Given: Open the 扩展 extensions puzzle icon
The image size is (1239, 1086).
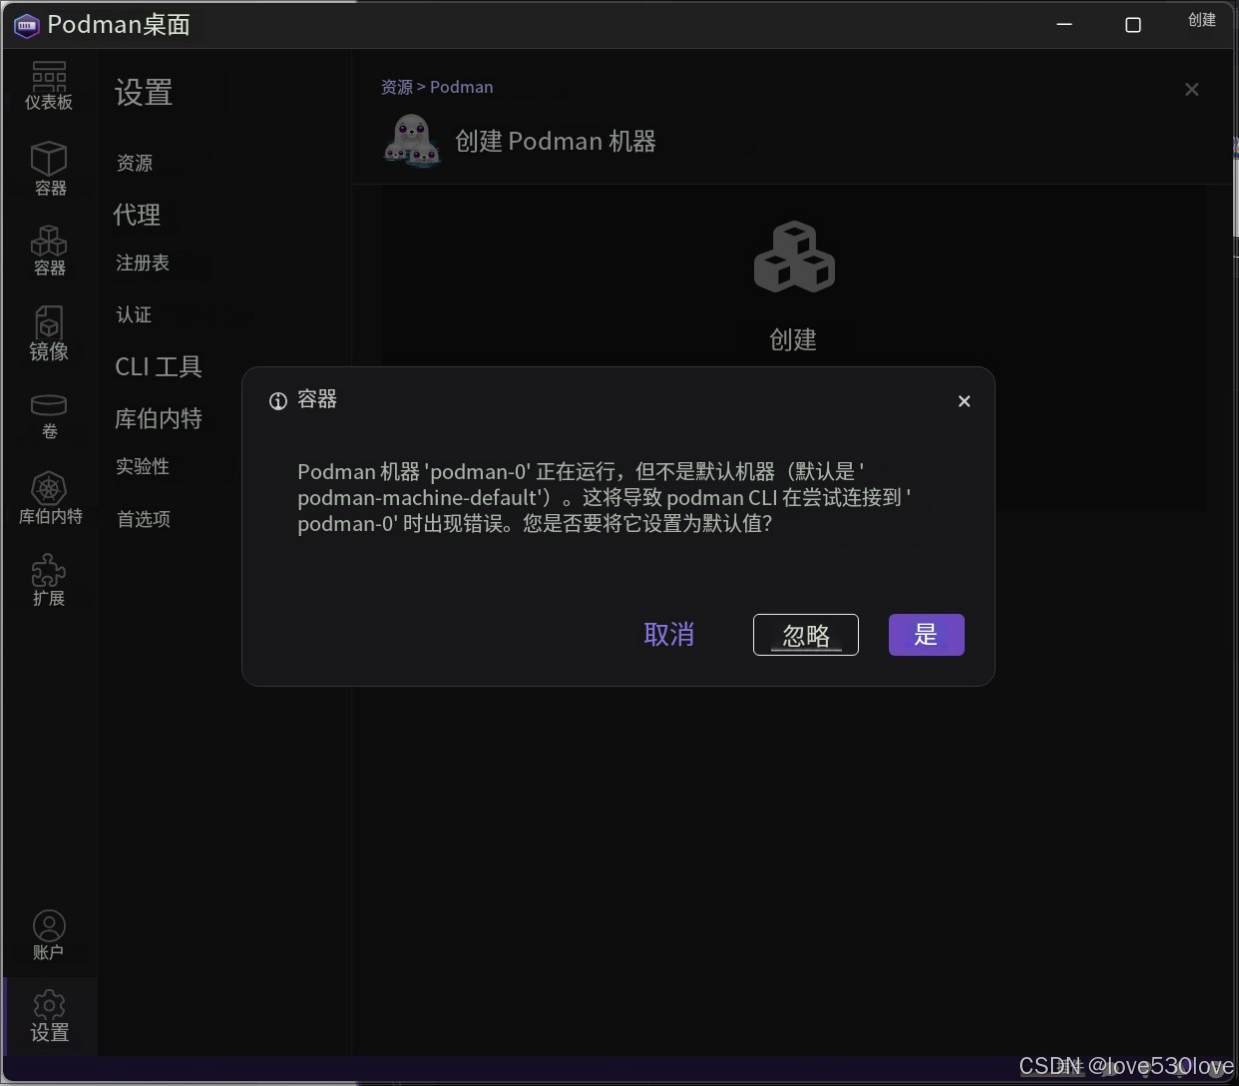Looking at the screenshot, I should (x=49, y=581).
